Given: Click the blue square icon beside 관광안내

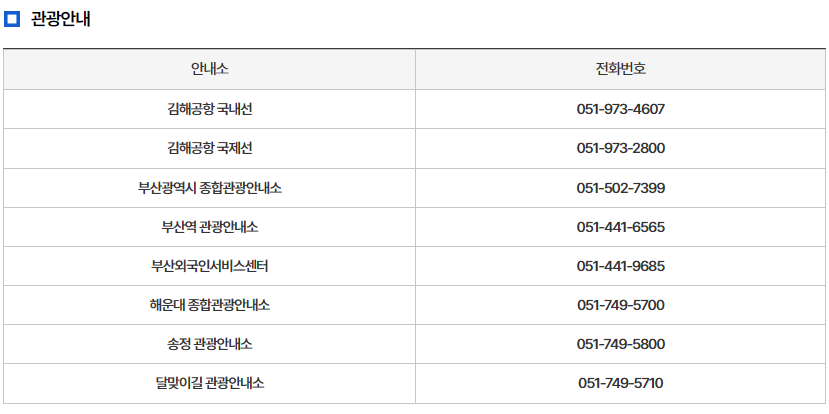Looking at the screenshot, I should (12, 19).
